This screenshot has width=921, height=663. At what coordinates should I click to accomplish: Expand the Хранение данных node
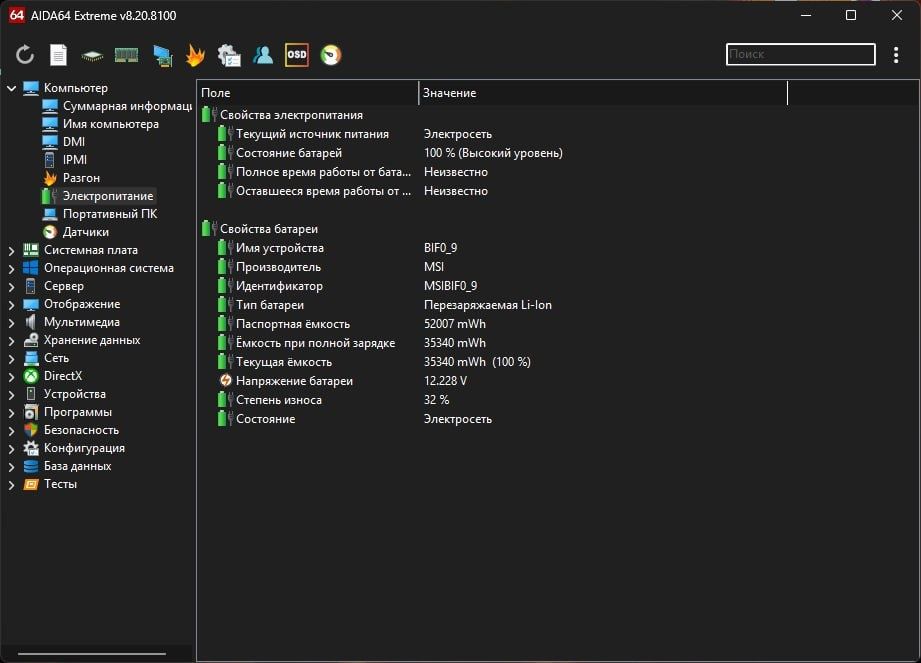(11, 341)
